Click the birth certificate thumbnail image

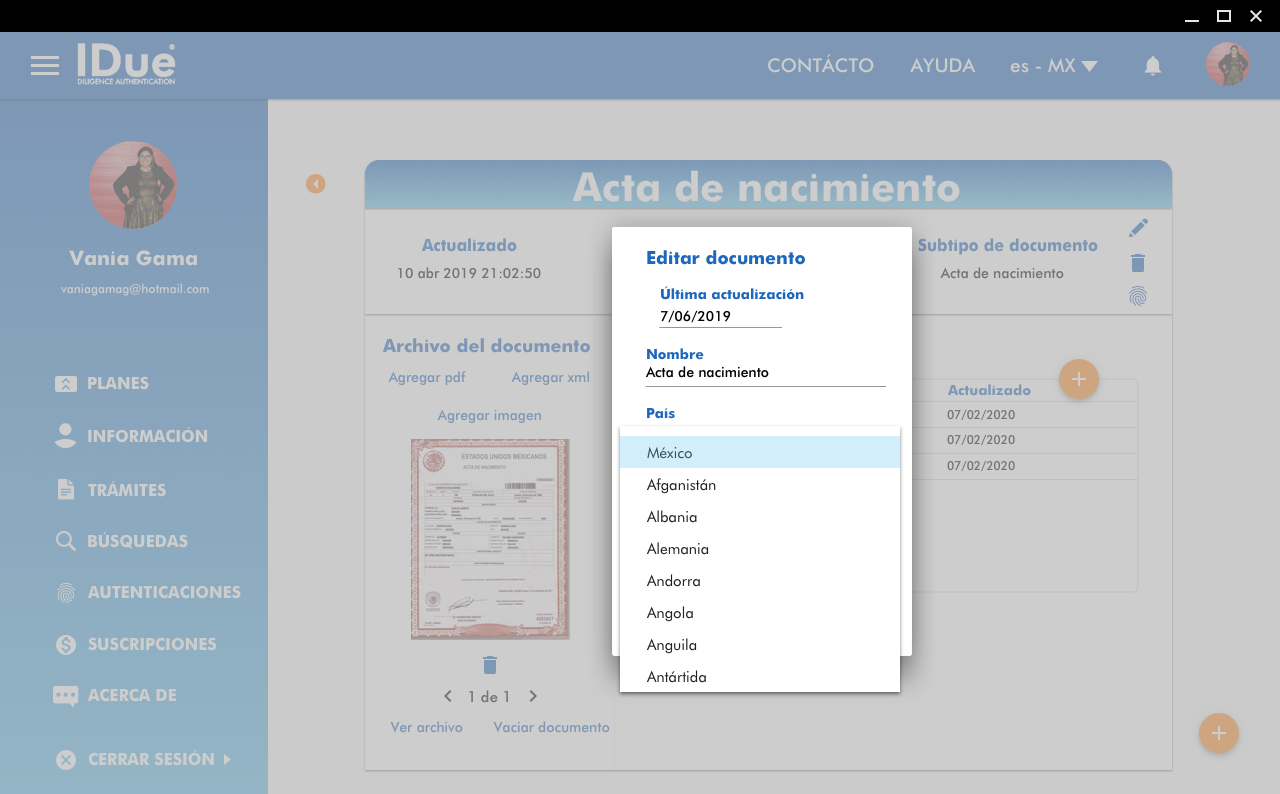490,539
